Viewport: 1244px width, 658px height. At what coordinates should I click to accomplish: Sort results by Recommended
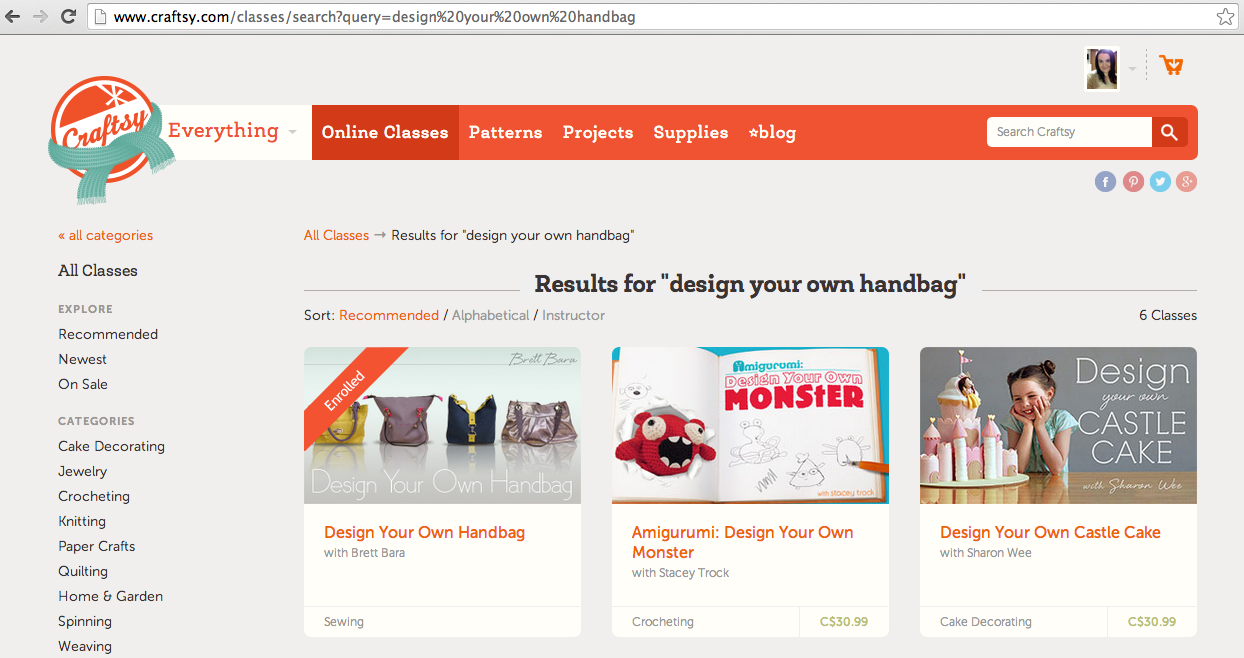tap(389, 315)
